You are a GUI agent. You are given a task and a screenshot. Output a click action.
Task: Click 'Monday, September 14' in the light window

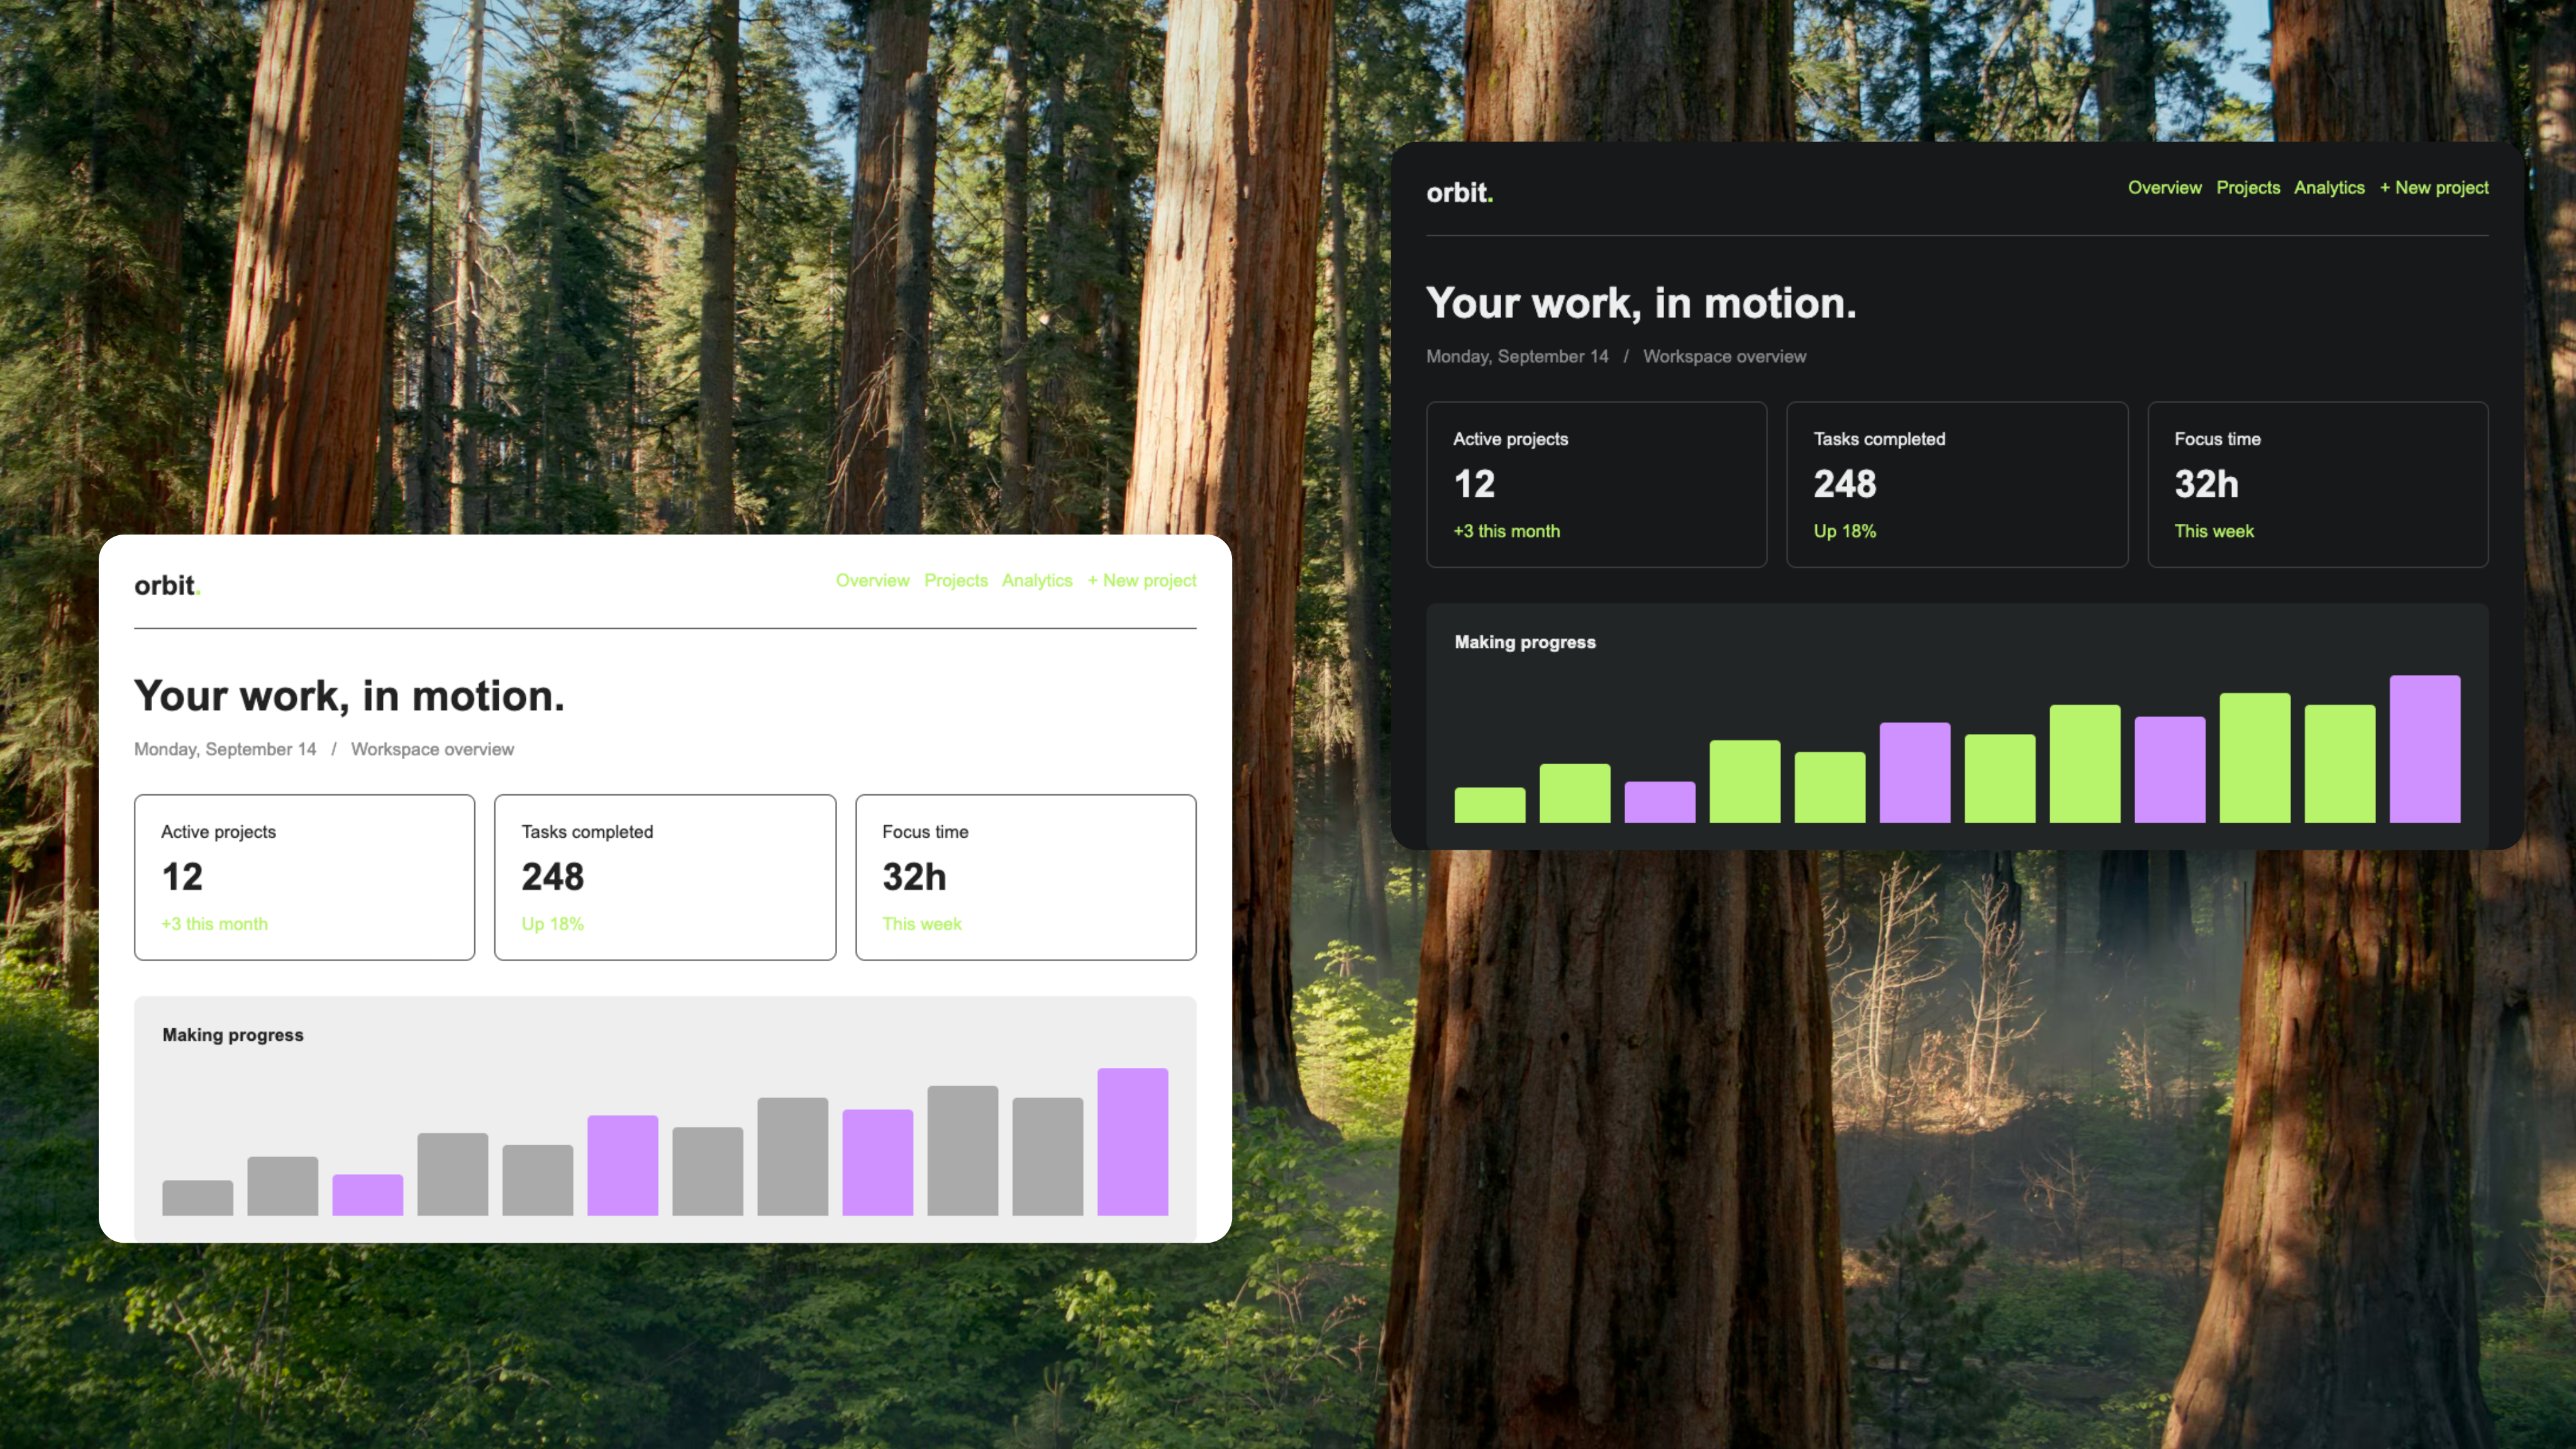pyautogui.click(x=225, y=749)
